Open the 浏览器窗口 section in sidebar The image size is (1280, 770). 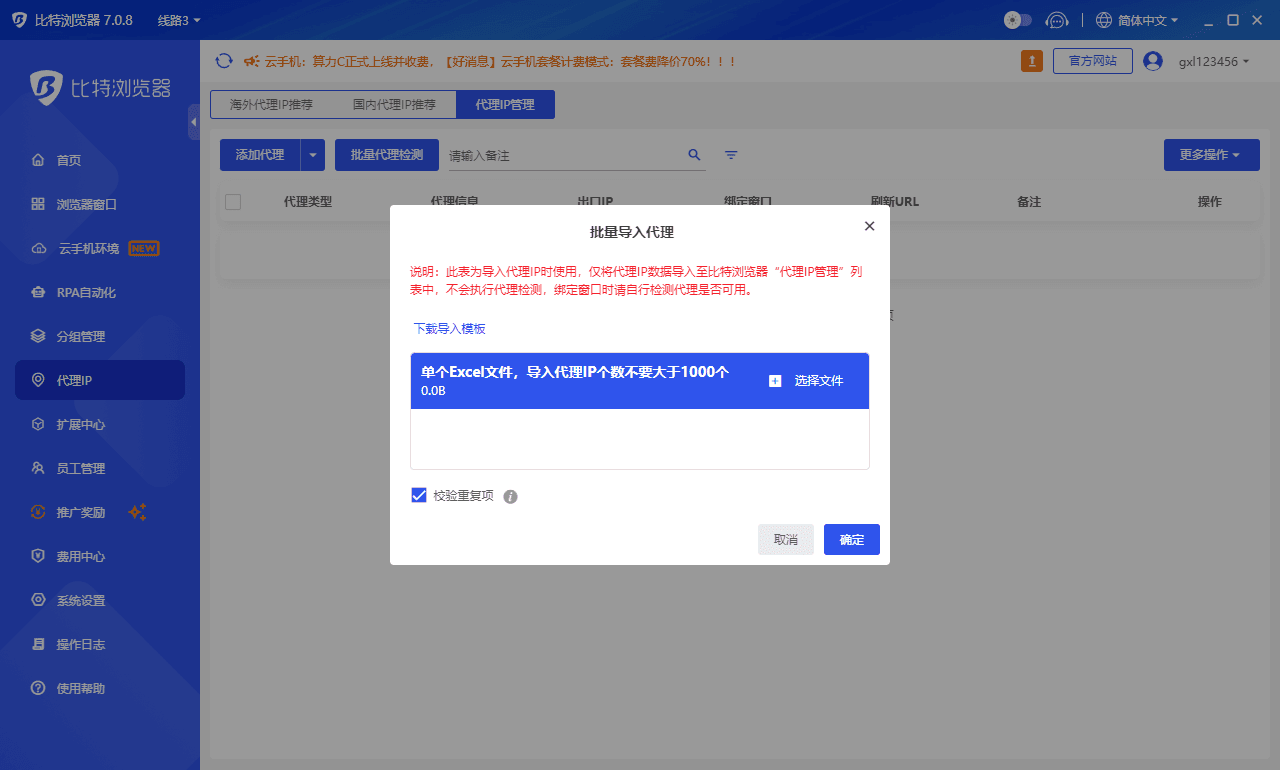85,203
